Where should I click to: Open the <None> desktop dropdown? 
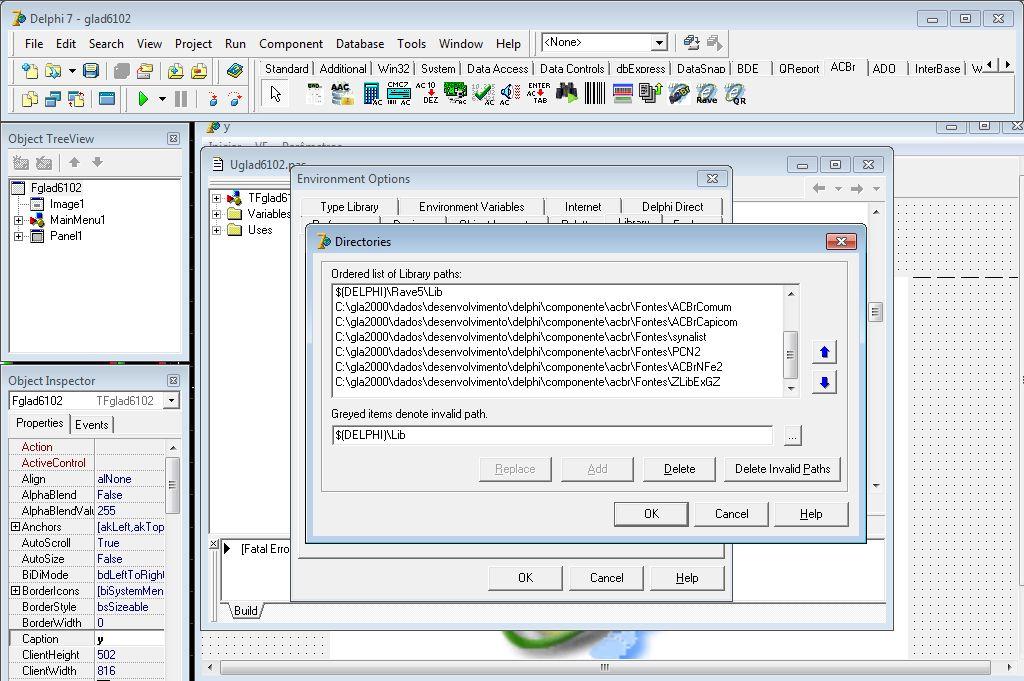pos(660,43)
